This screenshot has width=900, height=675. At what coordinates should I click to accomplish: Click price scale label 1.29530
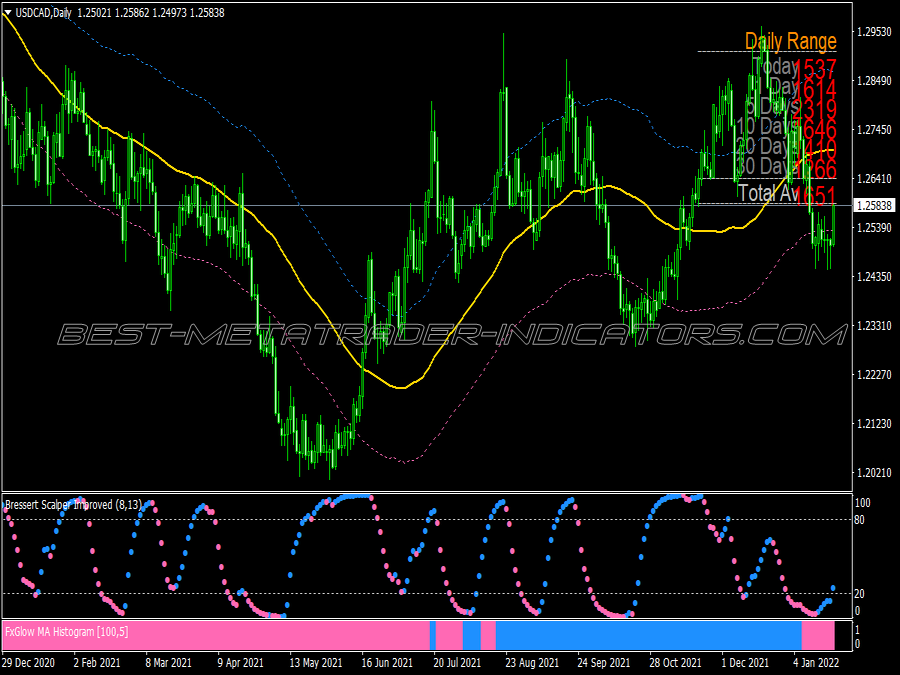pos(874,32)
